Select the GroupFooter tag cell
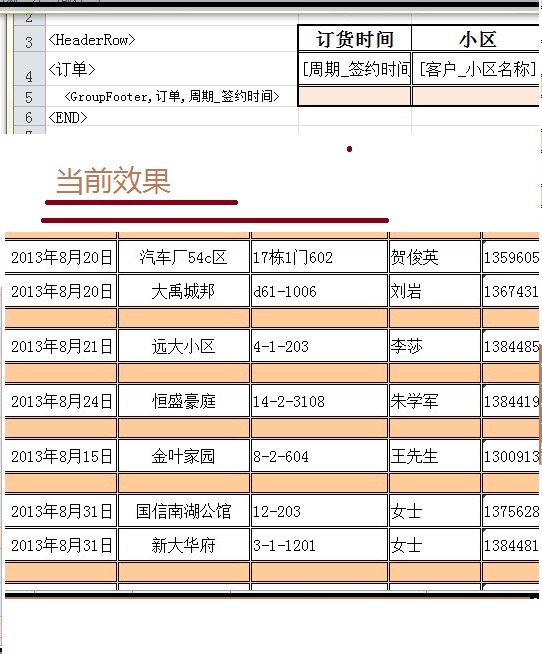This screenshot has height=654, width=542. coord(171,97)
